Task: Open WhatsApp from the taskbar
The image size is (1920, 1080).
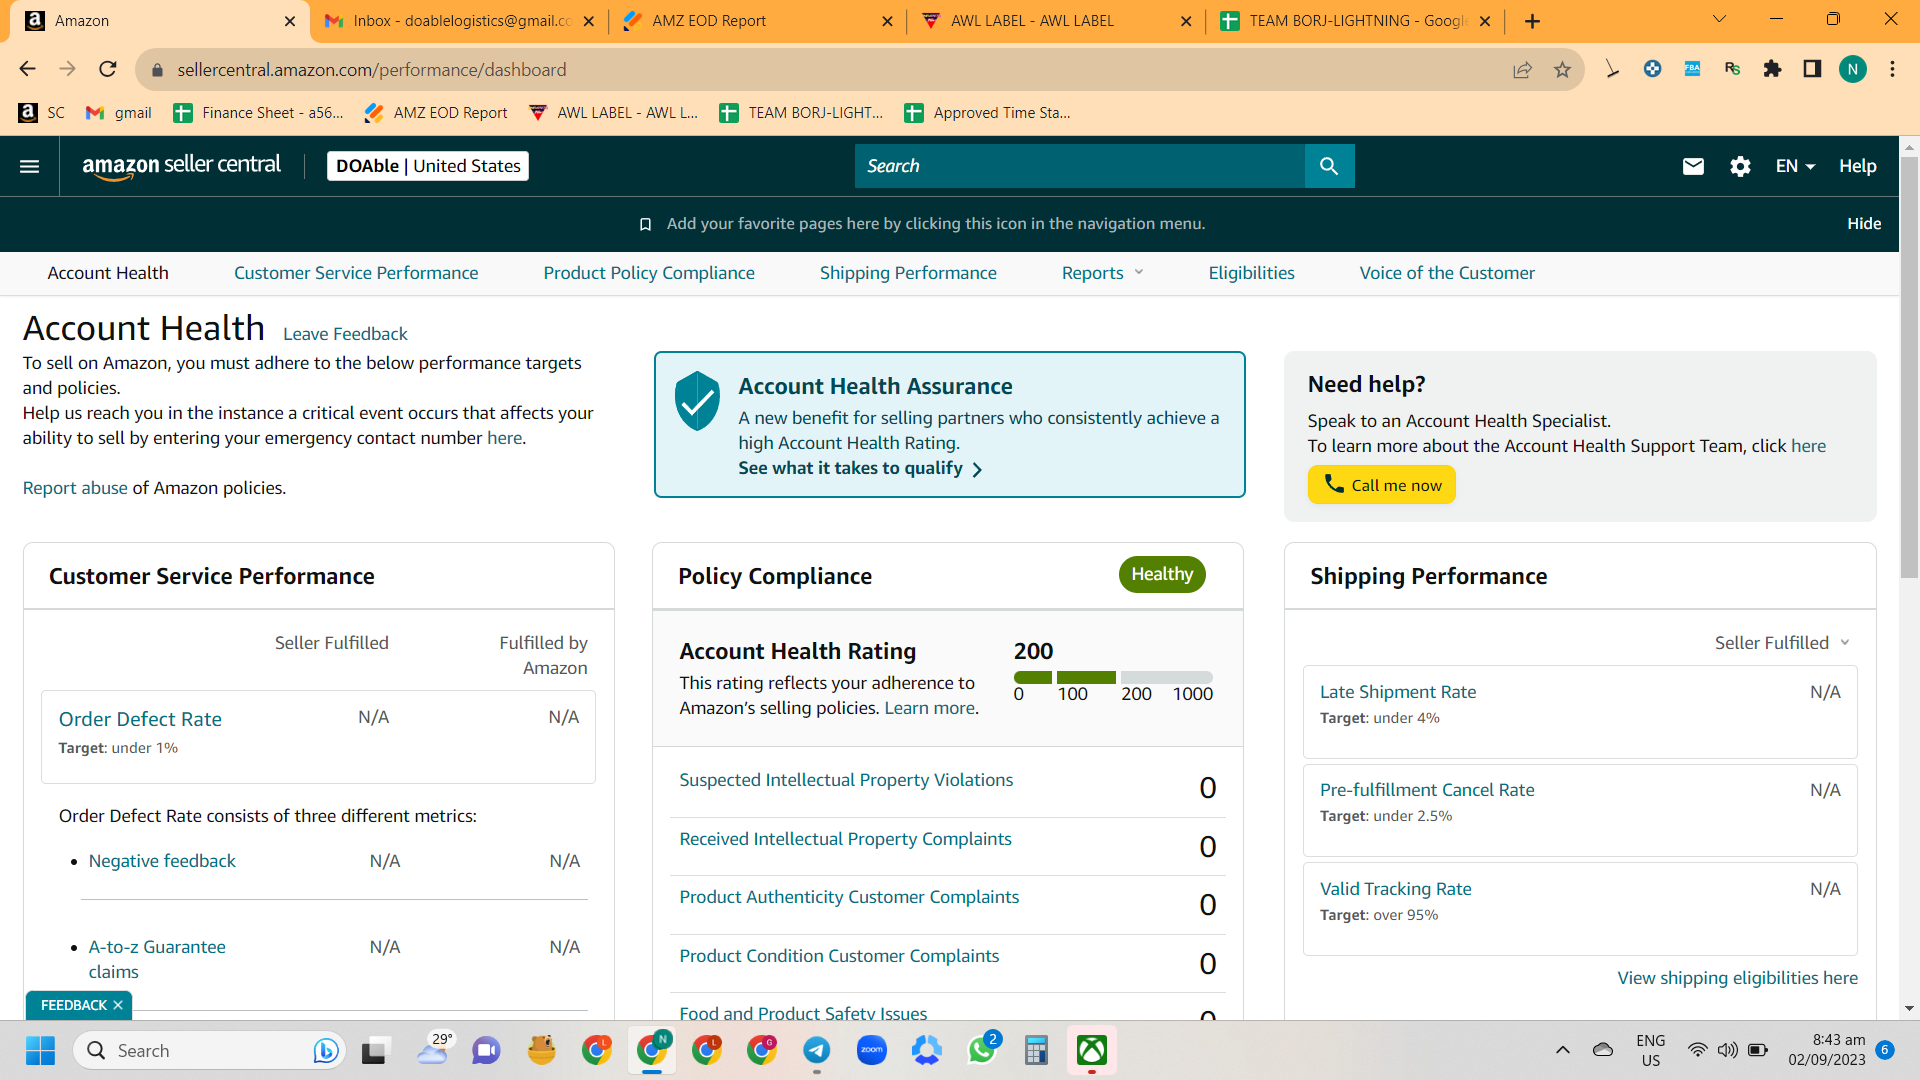Action: pyautogui.click(x=982, y=1050)
